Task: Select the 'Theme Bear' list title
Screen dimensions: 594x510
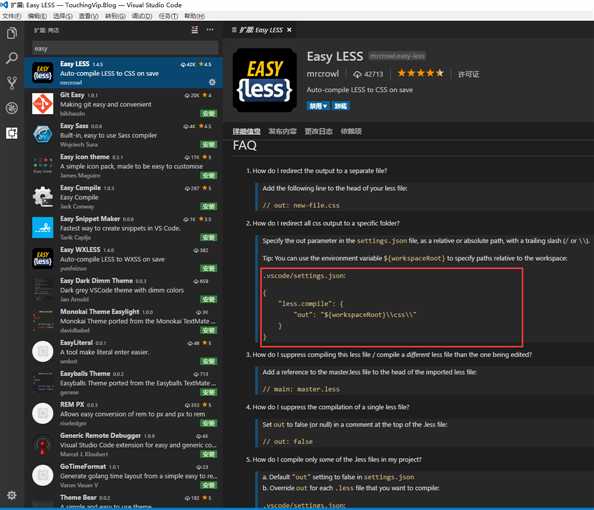Action: pyautogui.click(x=78, y=497)
